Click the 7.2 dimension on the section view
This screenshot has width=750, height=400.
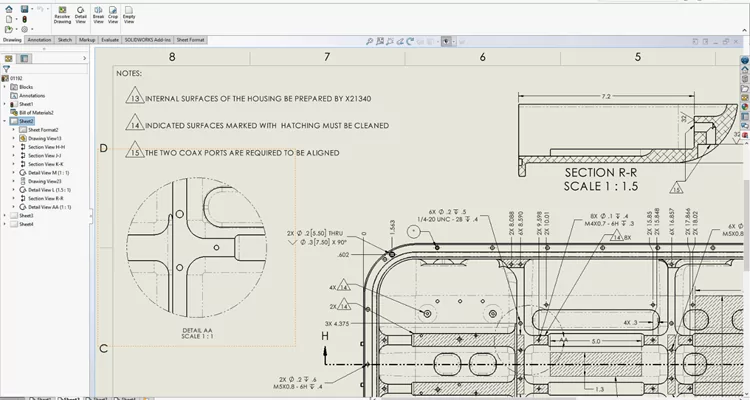click(606, 96)
